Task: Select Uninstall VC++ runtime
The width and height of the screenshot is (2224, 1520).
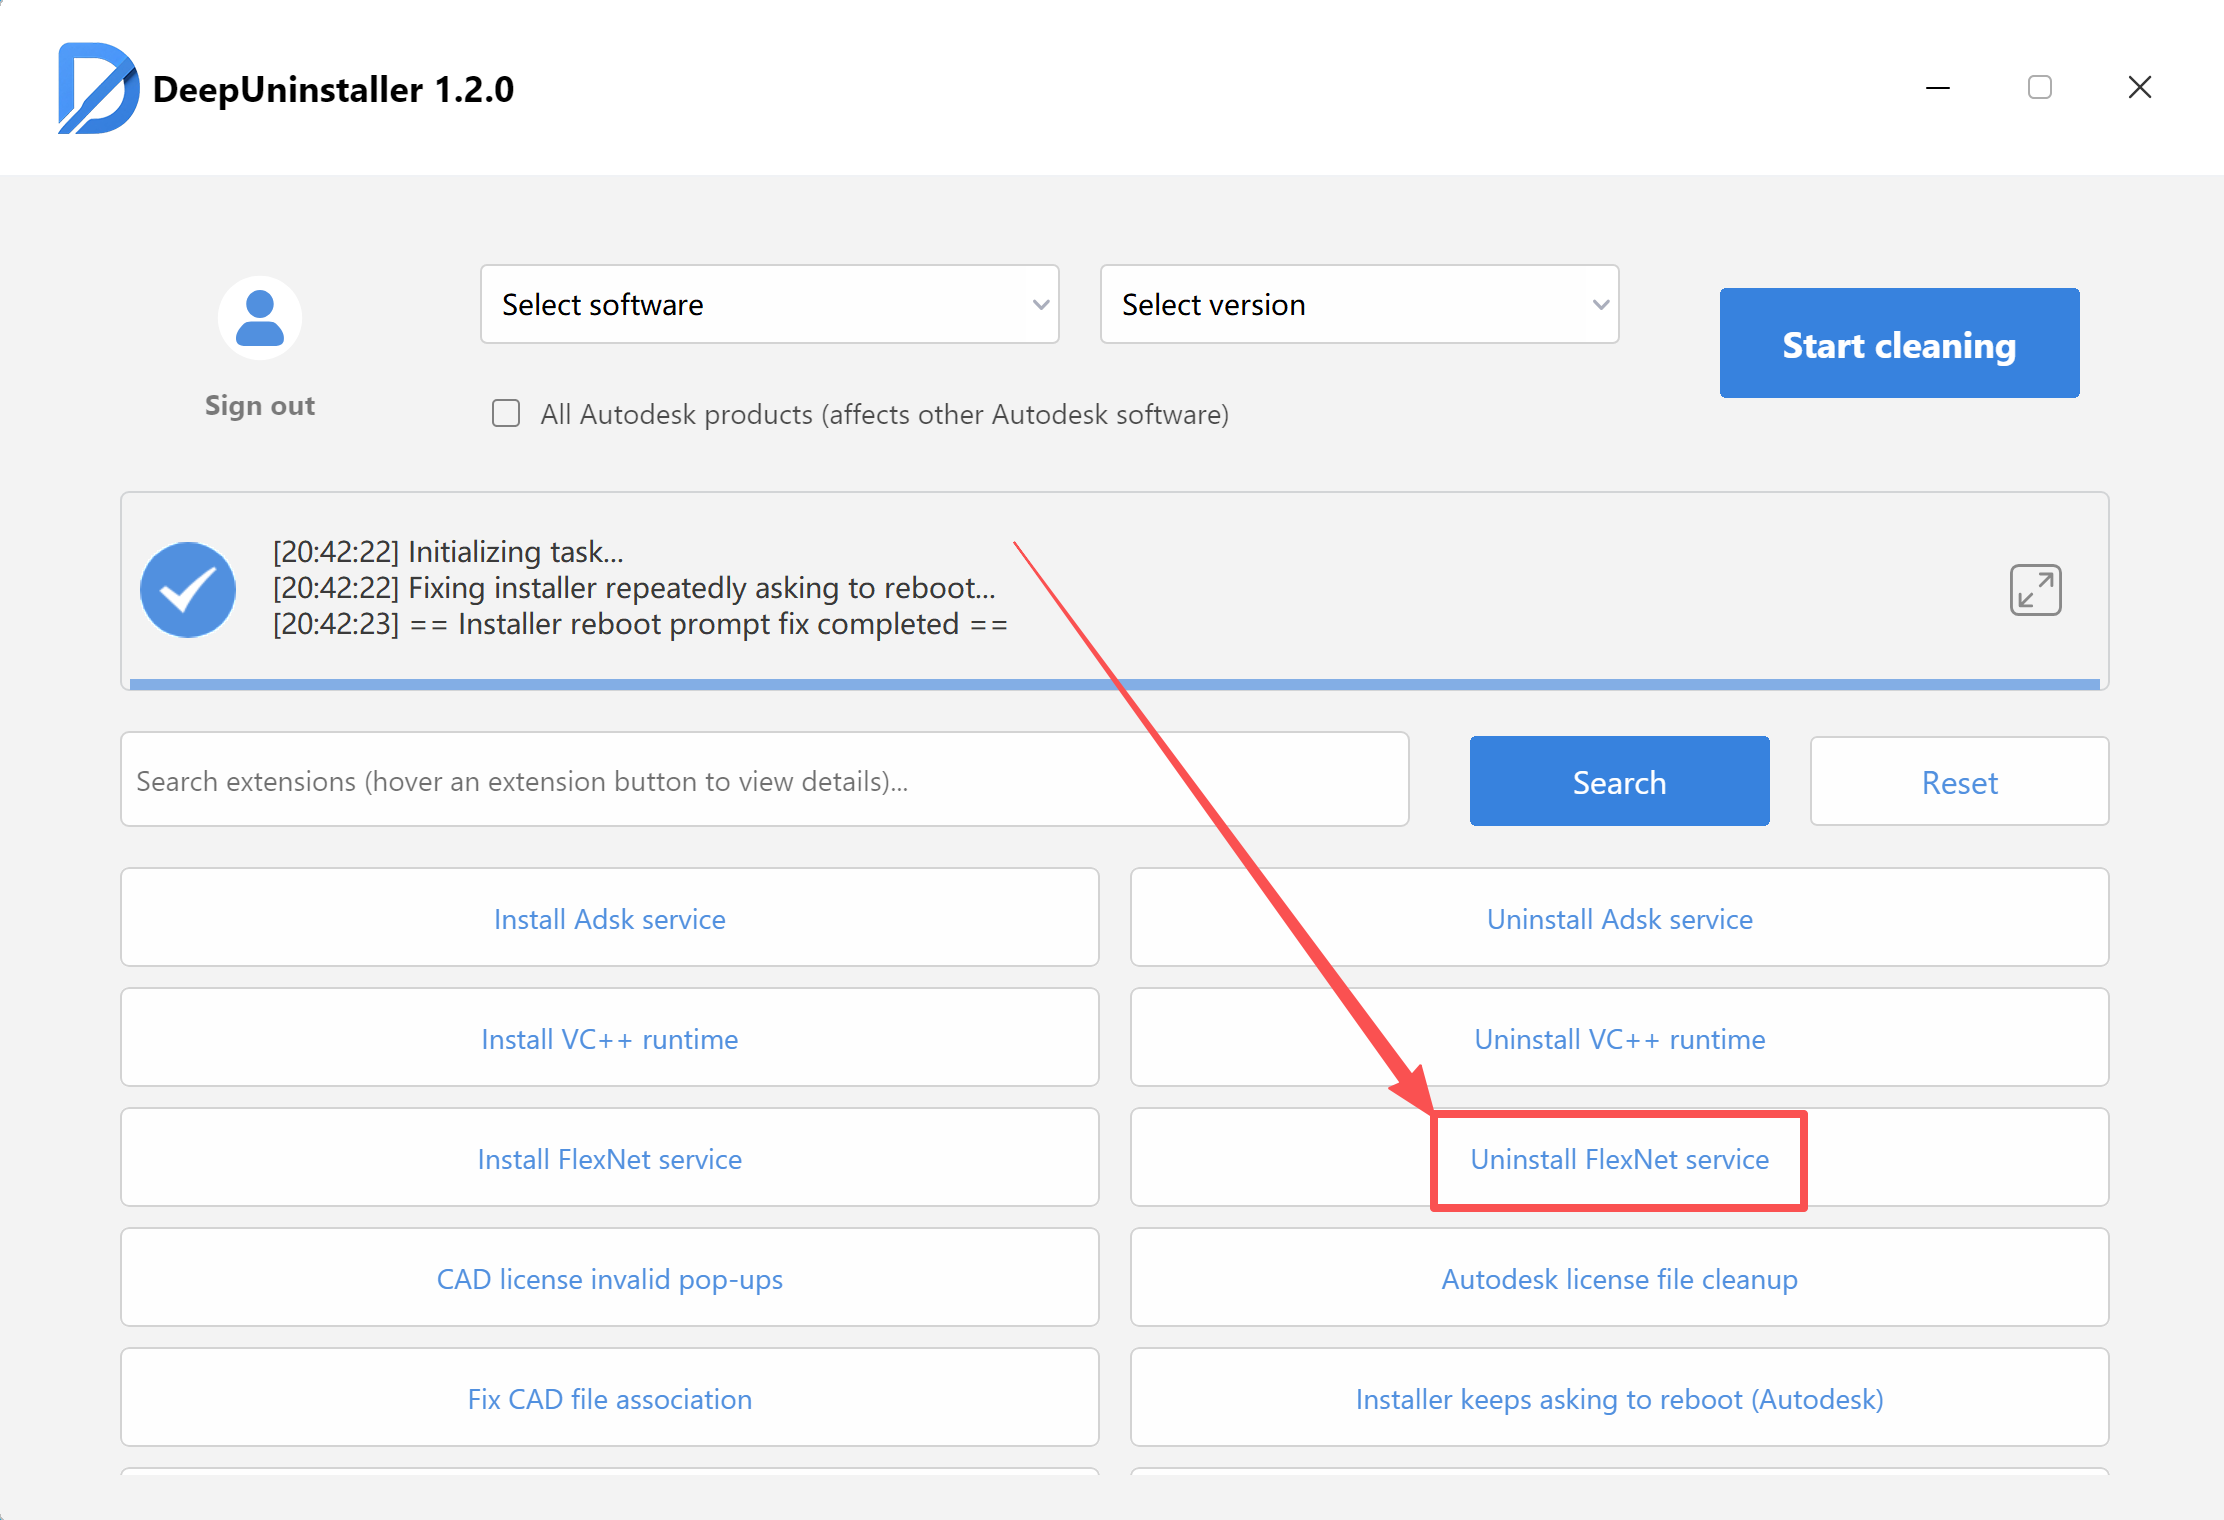Action: (1619, 1038)
